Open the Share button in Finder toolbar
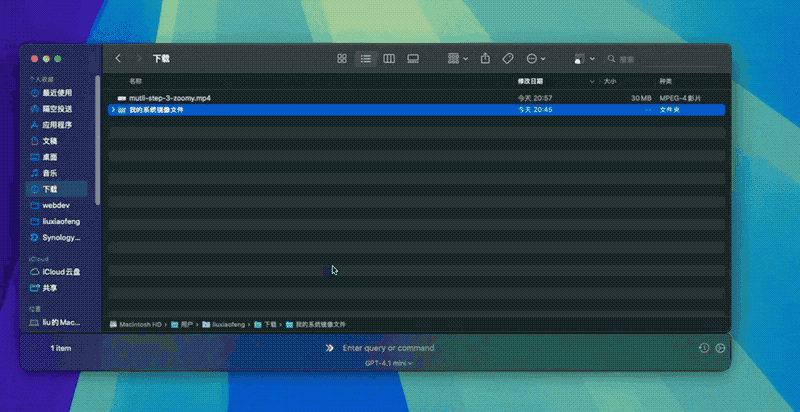The image size is (800, 412). coord(485,59)
